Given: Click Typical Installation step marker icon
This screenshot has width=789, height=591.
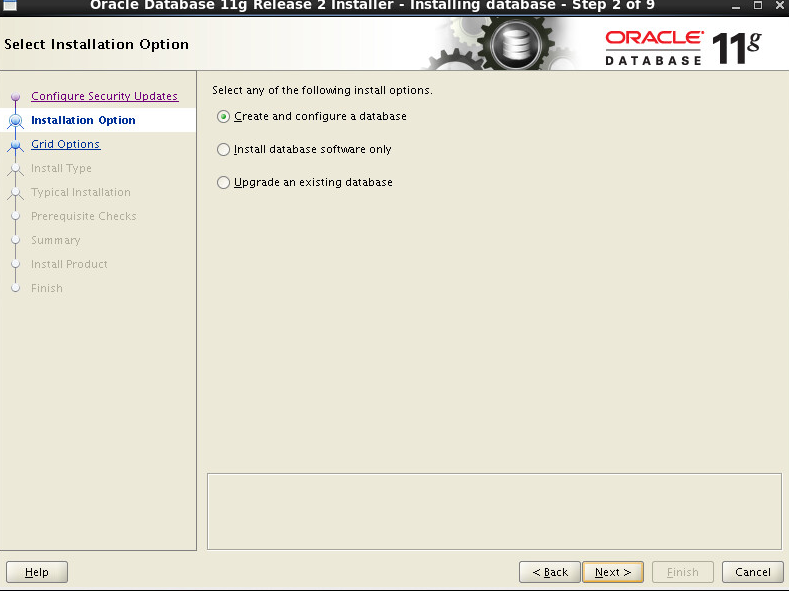Looking at the screenshot, I should [x=16, y=193].
